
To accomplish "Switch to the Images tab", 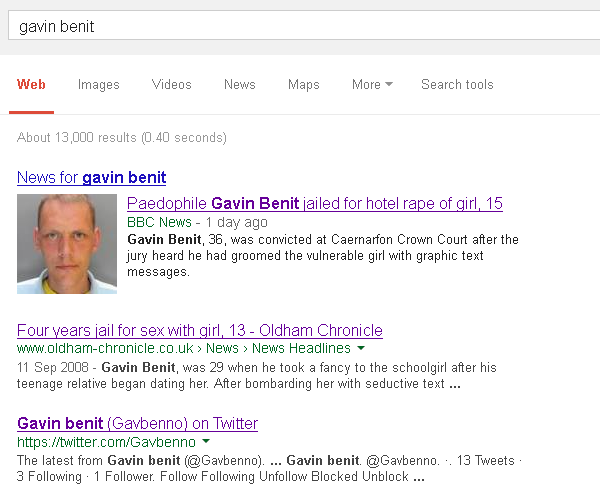I will point(99,84).
